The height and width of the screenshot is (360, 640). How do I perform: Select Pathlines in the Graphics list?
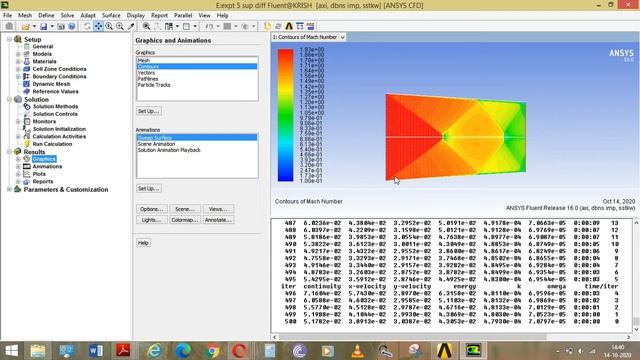197,79
